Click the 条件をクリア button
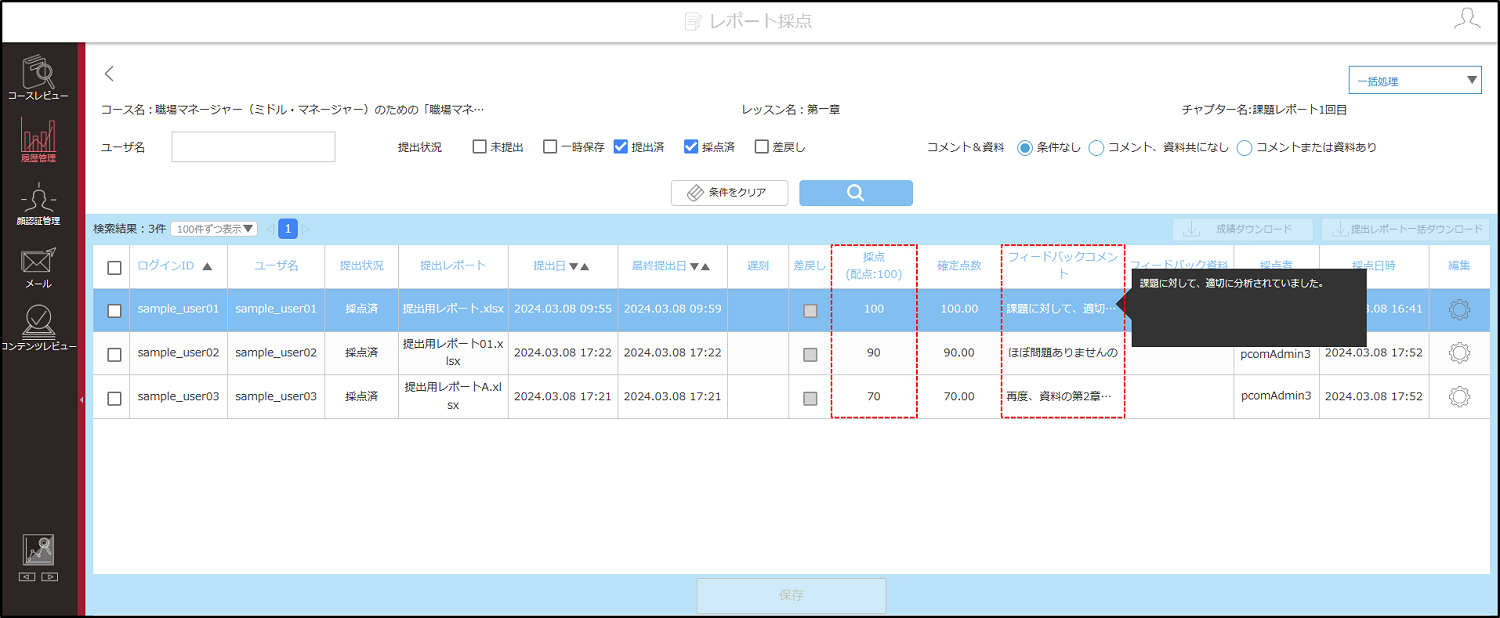This screenshot has height=618, width=1500. 729,193
